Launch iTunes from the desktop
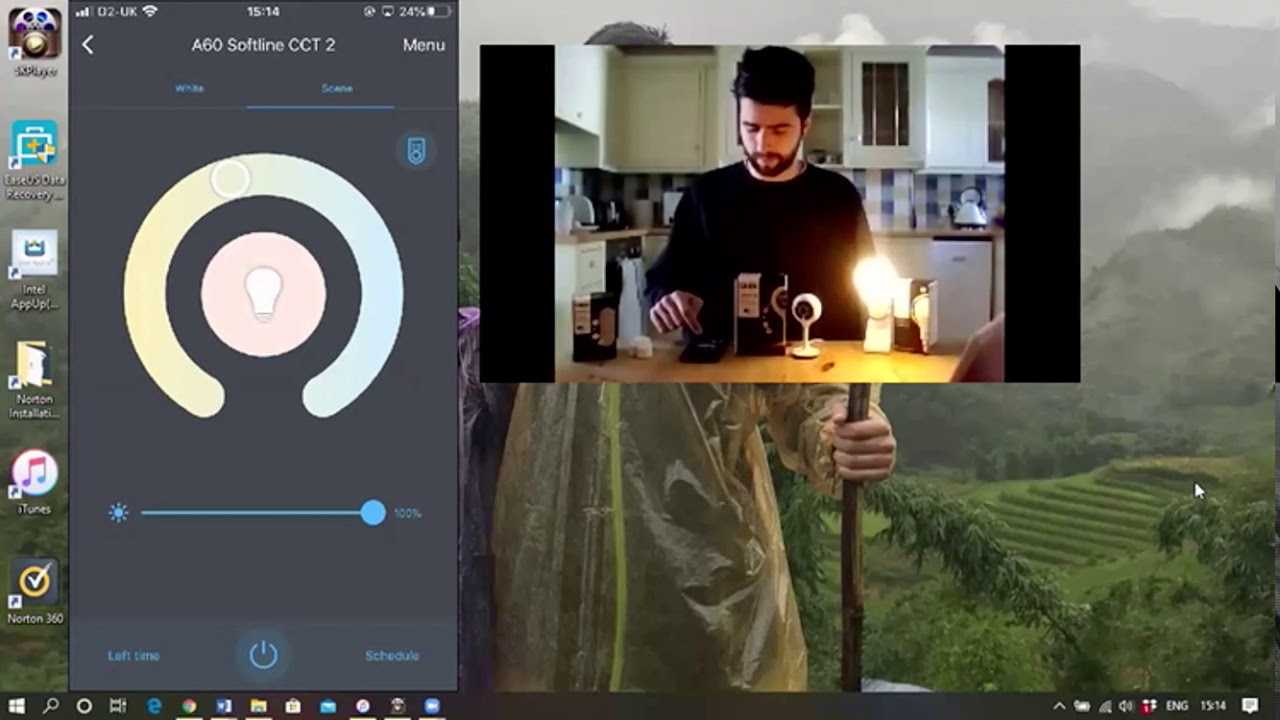Image resolution: width=1280 pixels, height=720 pixels. click(x=34, y=483)
